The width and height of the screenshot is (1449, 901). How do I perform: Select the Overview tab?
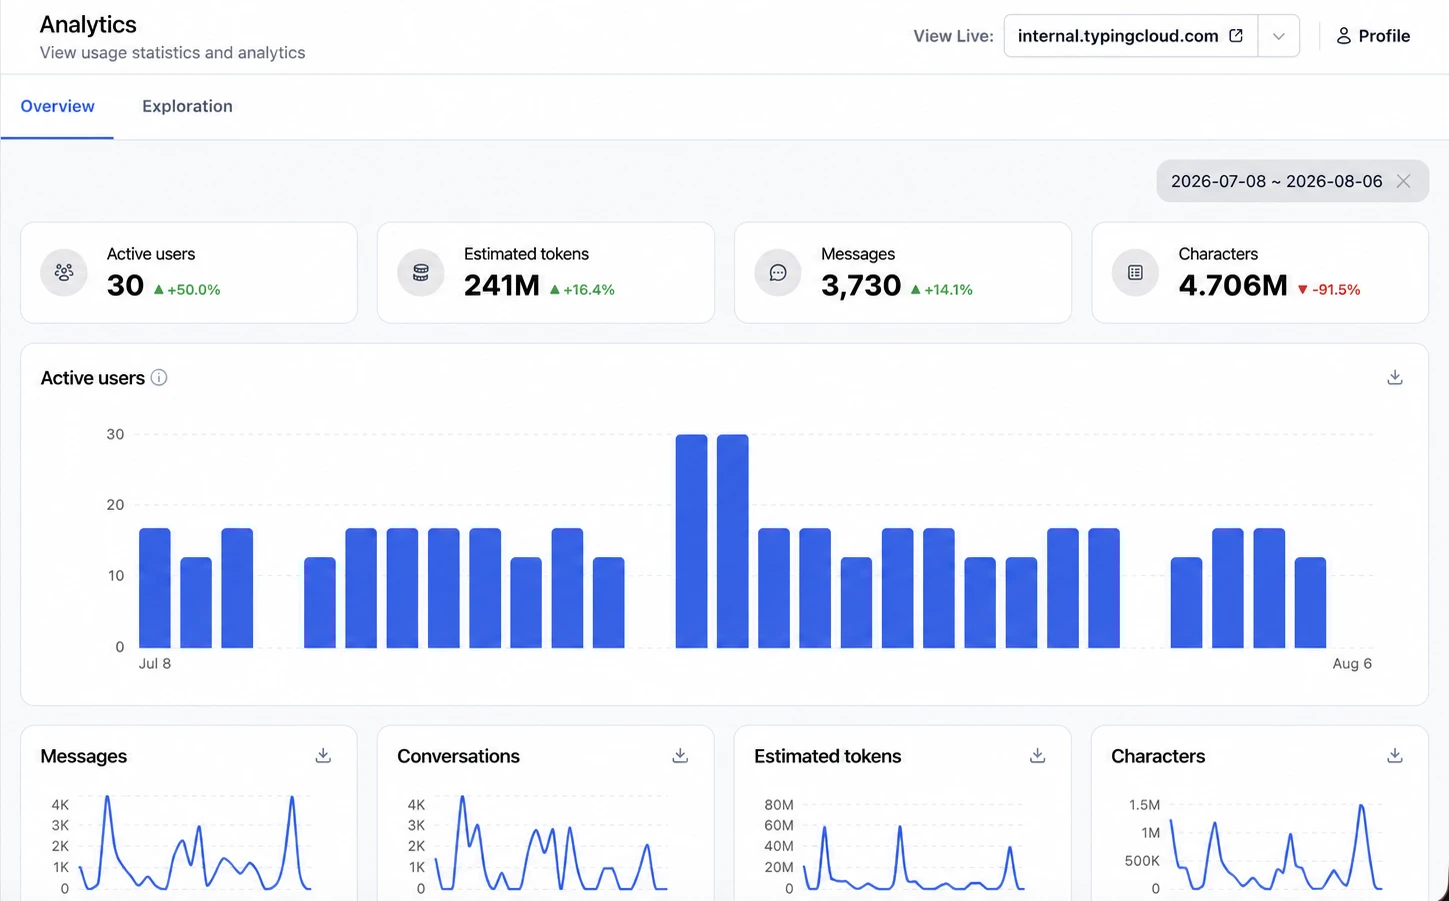58,106
